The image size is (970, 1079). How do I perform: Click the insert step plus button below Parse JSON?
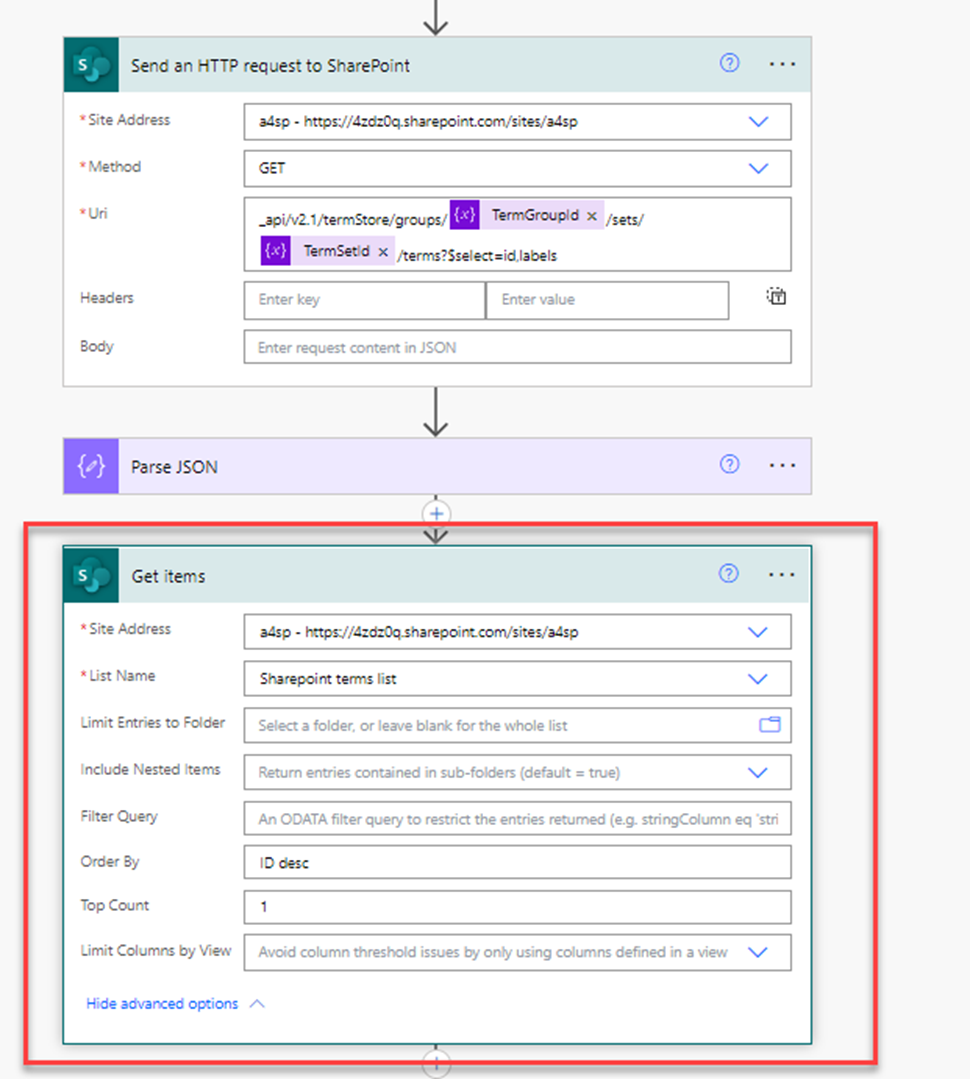[436, 513]
